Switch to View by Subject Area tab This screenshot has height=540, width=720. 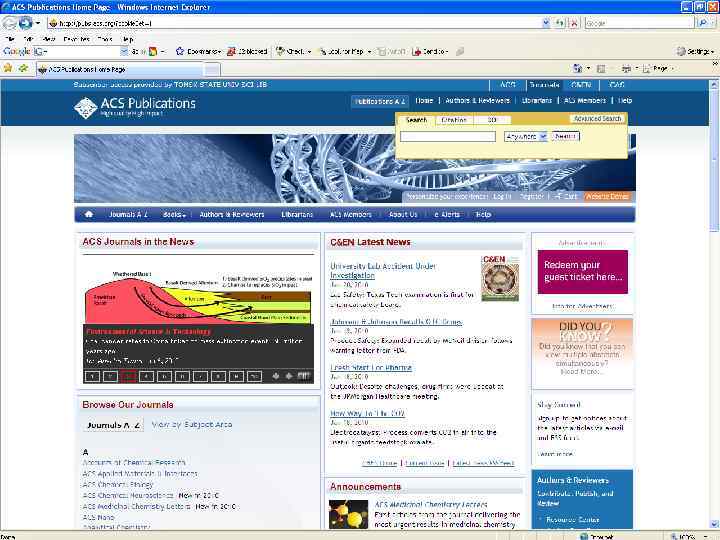point(191,425)
